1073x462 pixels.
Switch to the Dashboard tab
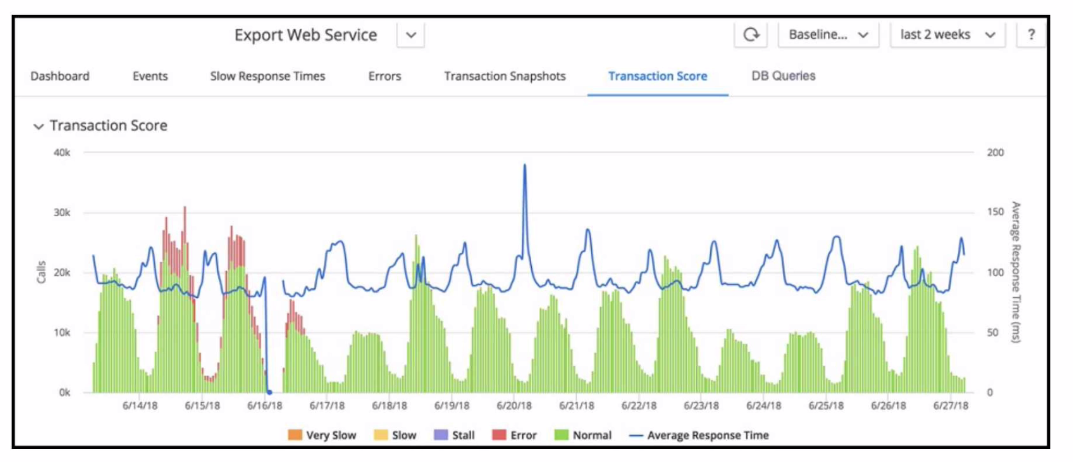(x=60, y=76)
